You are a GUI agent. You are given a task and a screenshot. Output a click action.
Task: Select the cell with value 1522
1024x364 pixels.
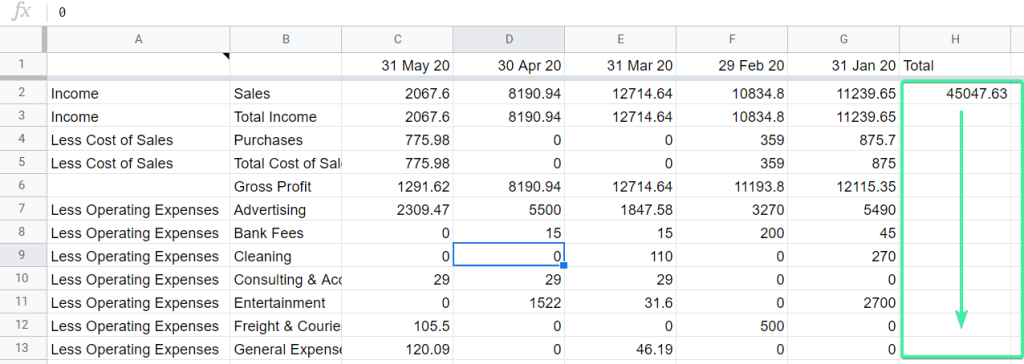tap(509, 303)
